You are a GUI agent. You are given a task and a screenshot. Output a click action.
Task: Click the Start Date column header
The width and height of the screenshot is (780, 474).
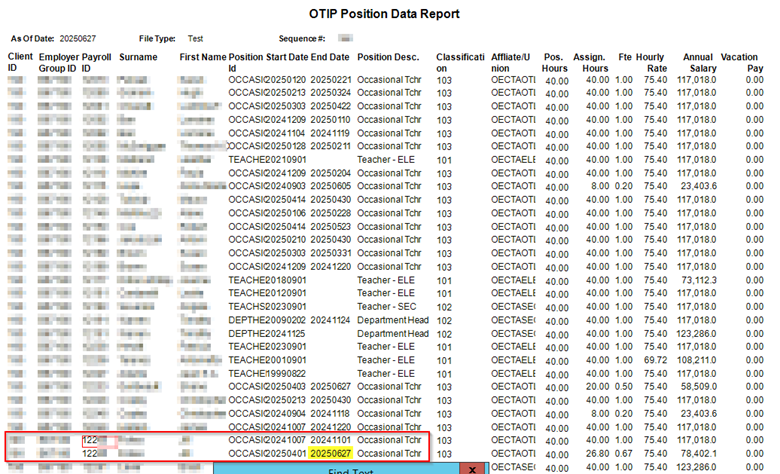click(287, 57)
